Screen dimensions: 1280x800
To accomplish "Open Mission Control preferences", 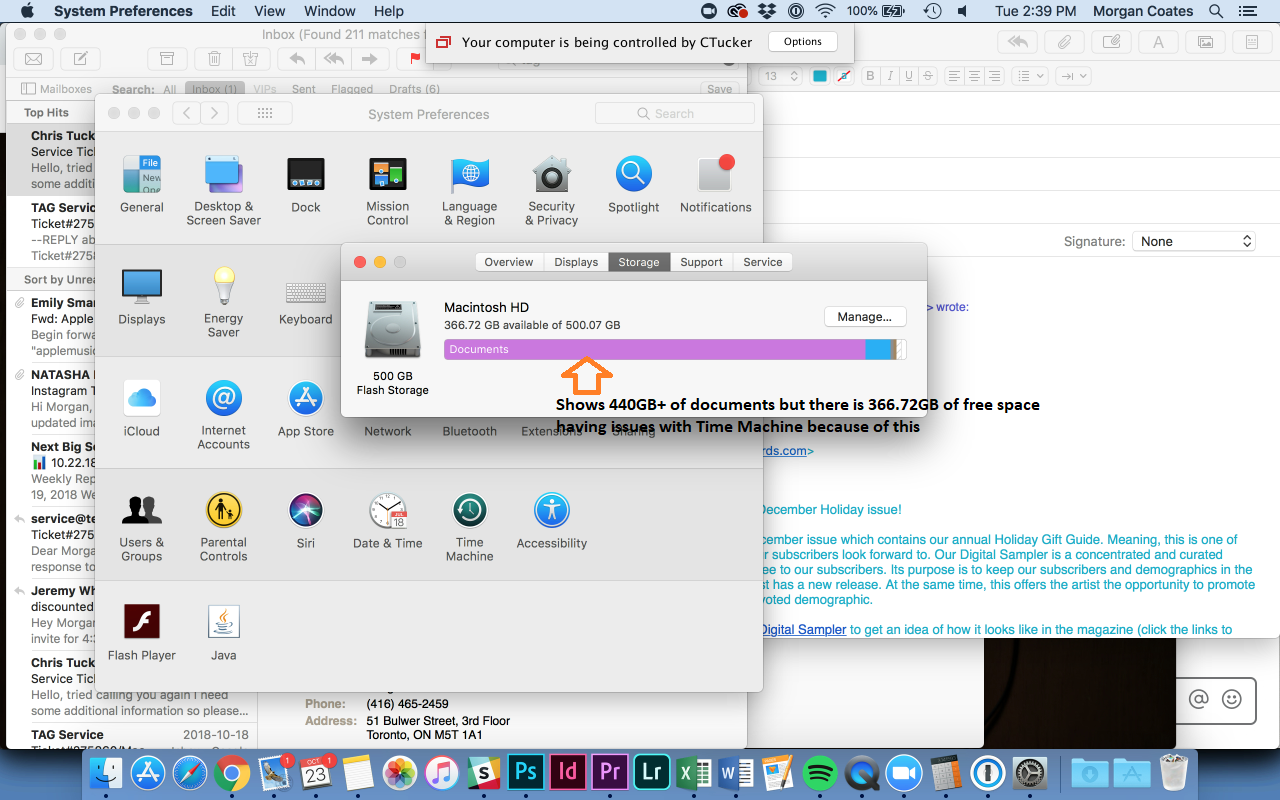I will click(x=388, y=190).
